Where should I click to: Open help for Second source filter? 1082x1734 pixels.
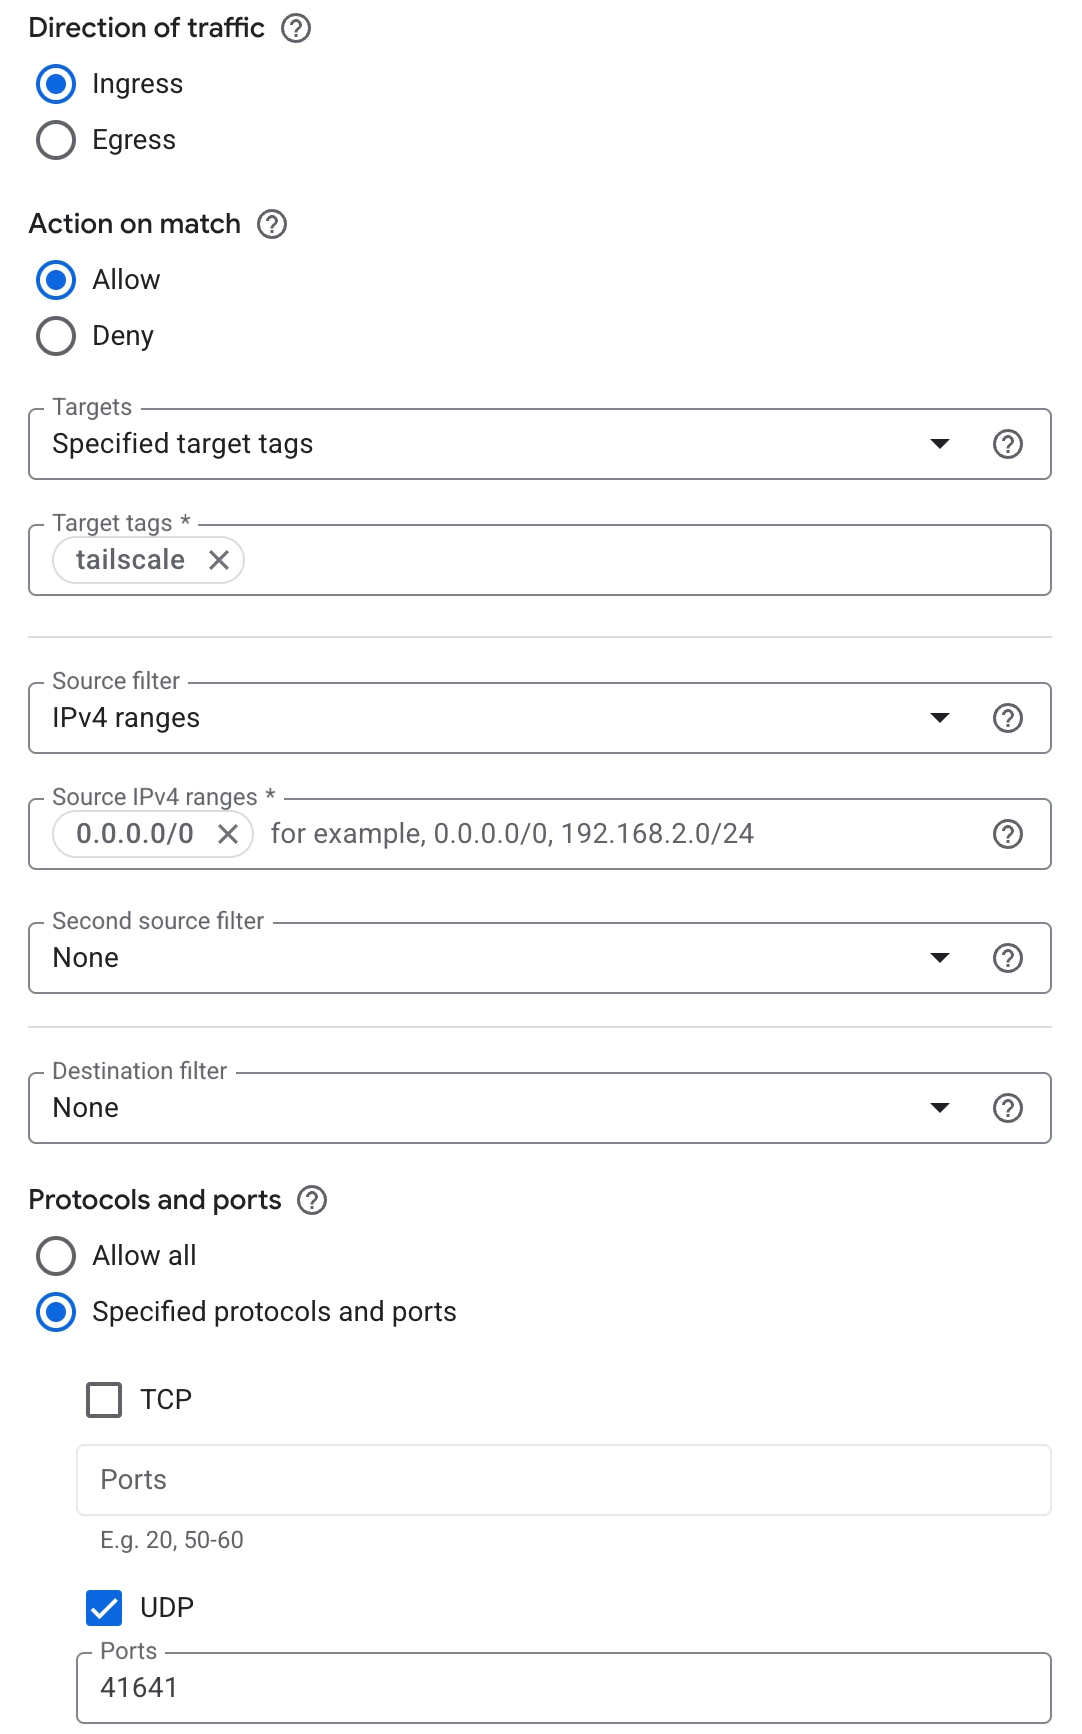click(1007, 958)
